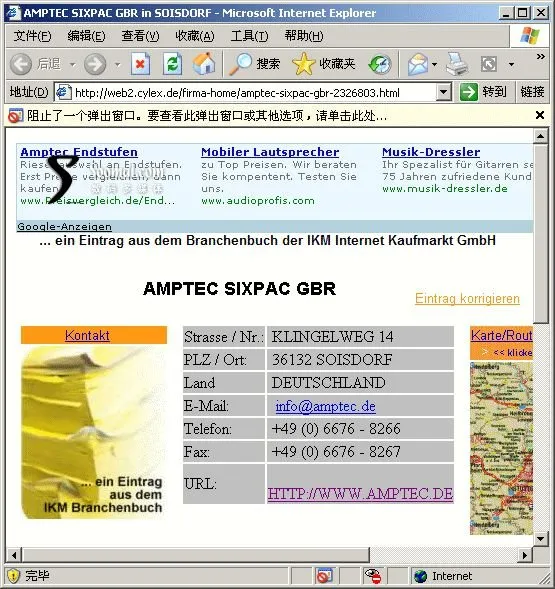Image resolution: width=555 pixels, height=589 pixels.
Task: Open Mail envelope icon
Action: click(x=418, y=64)
